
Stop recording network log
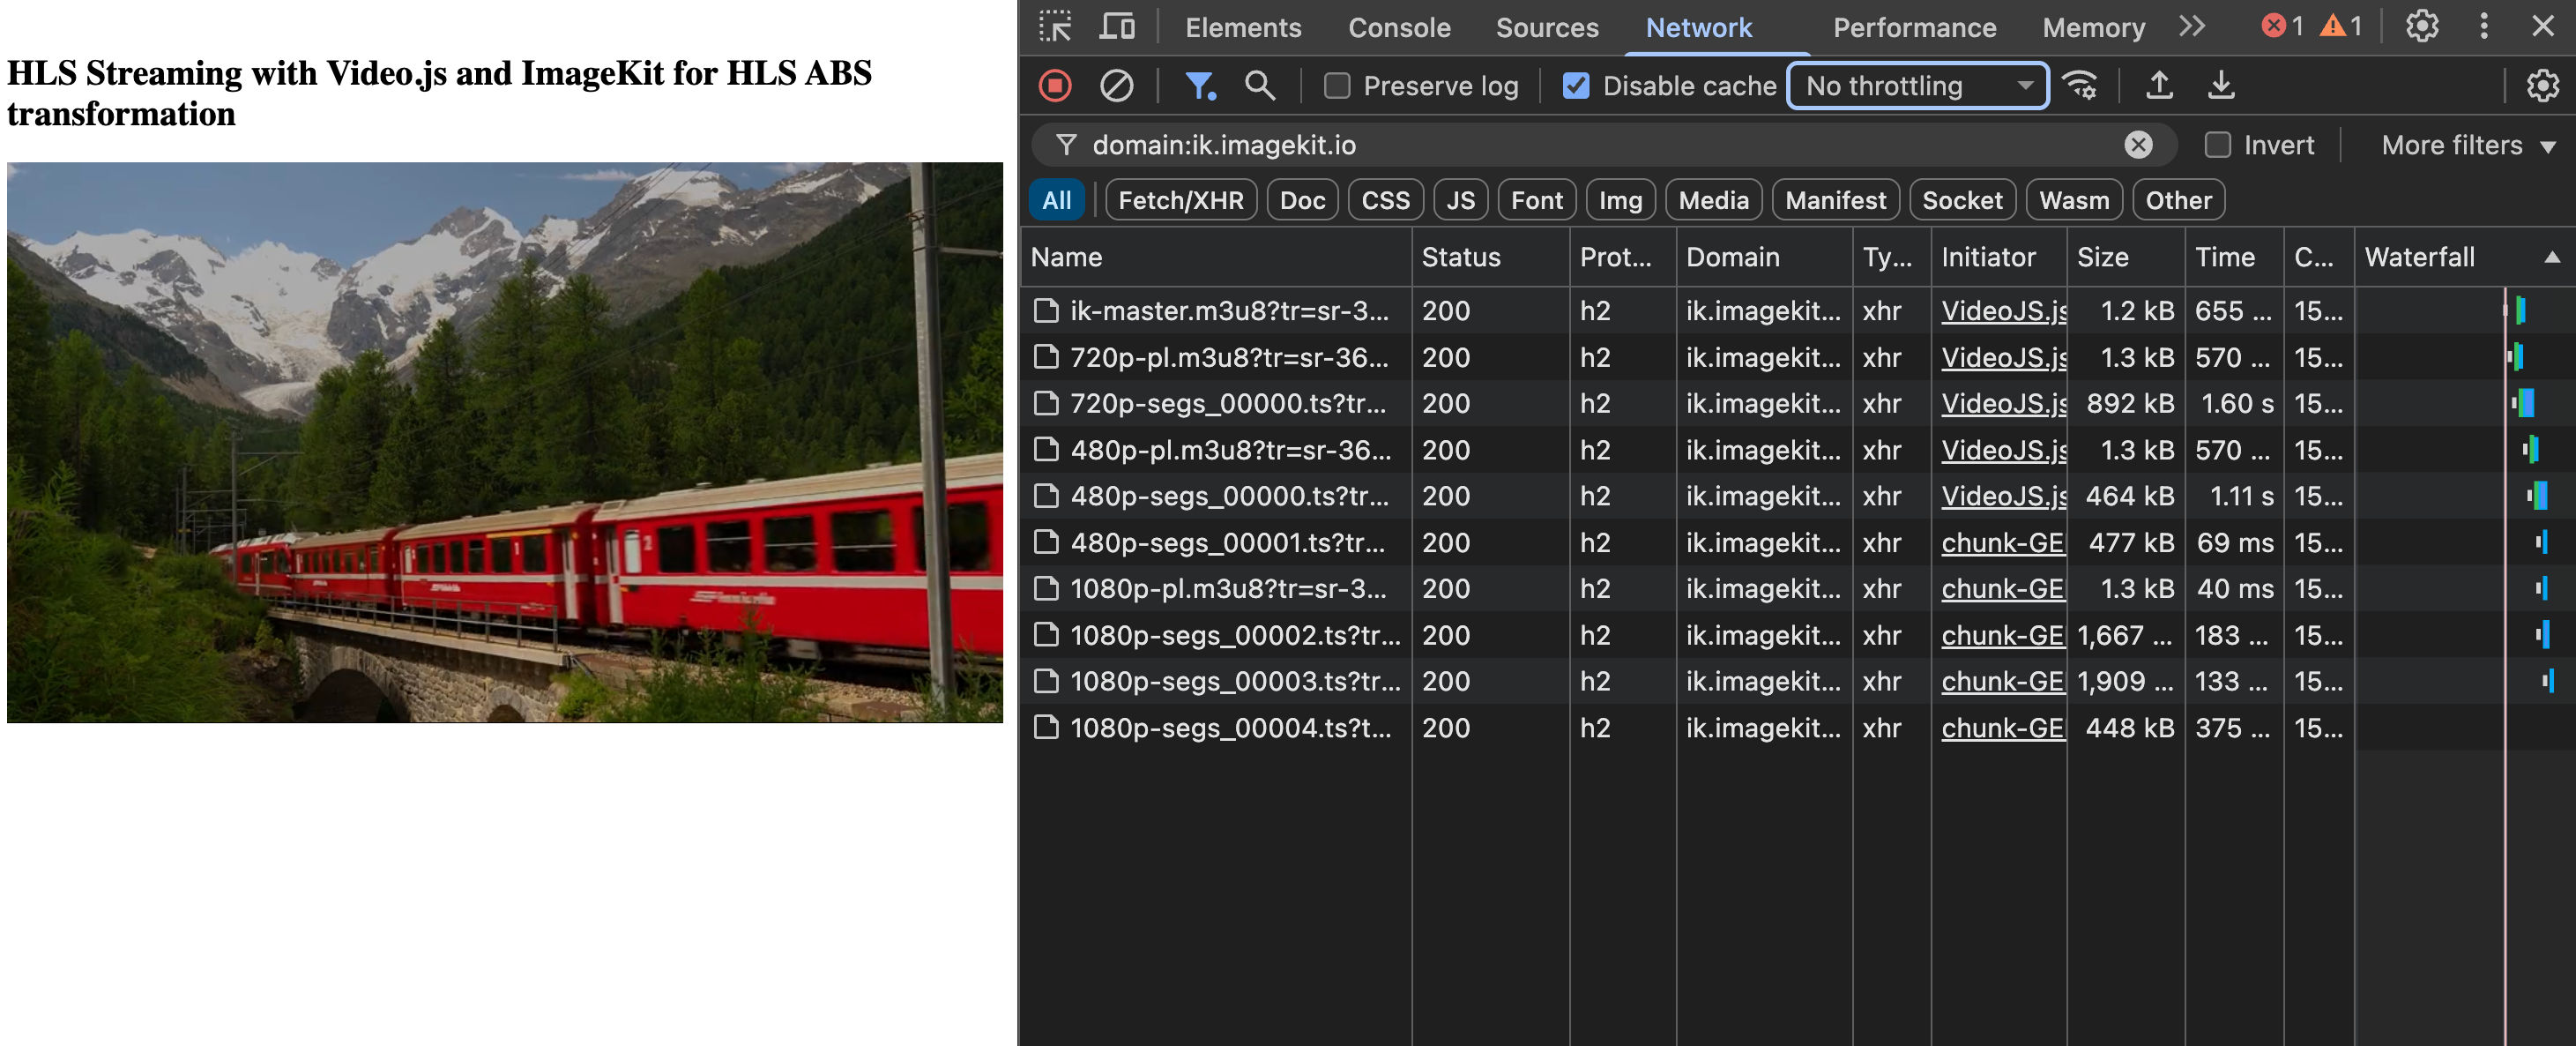pos(1055,86)
